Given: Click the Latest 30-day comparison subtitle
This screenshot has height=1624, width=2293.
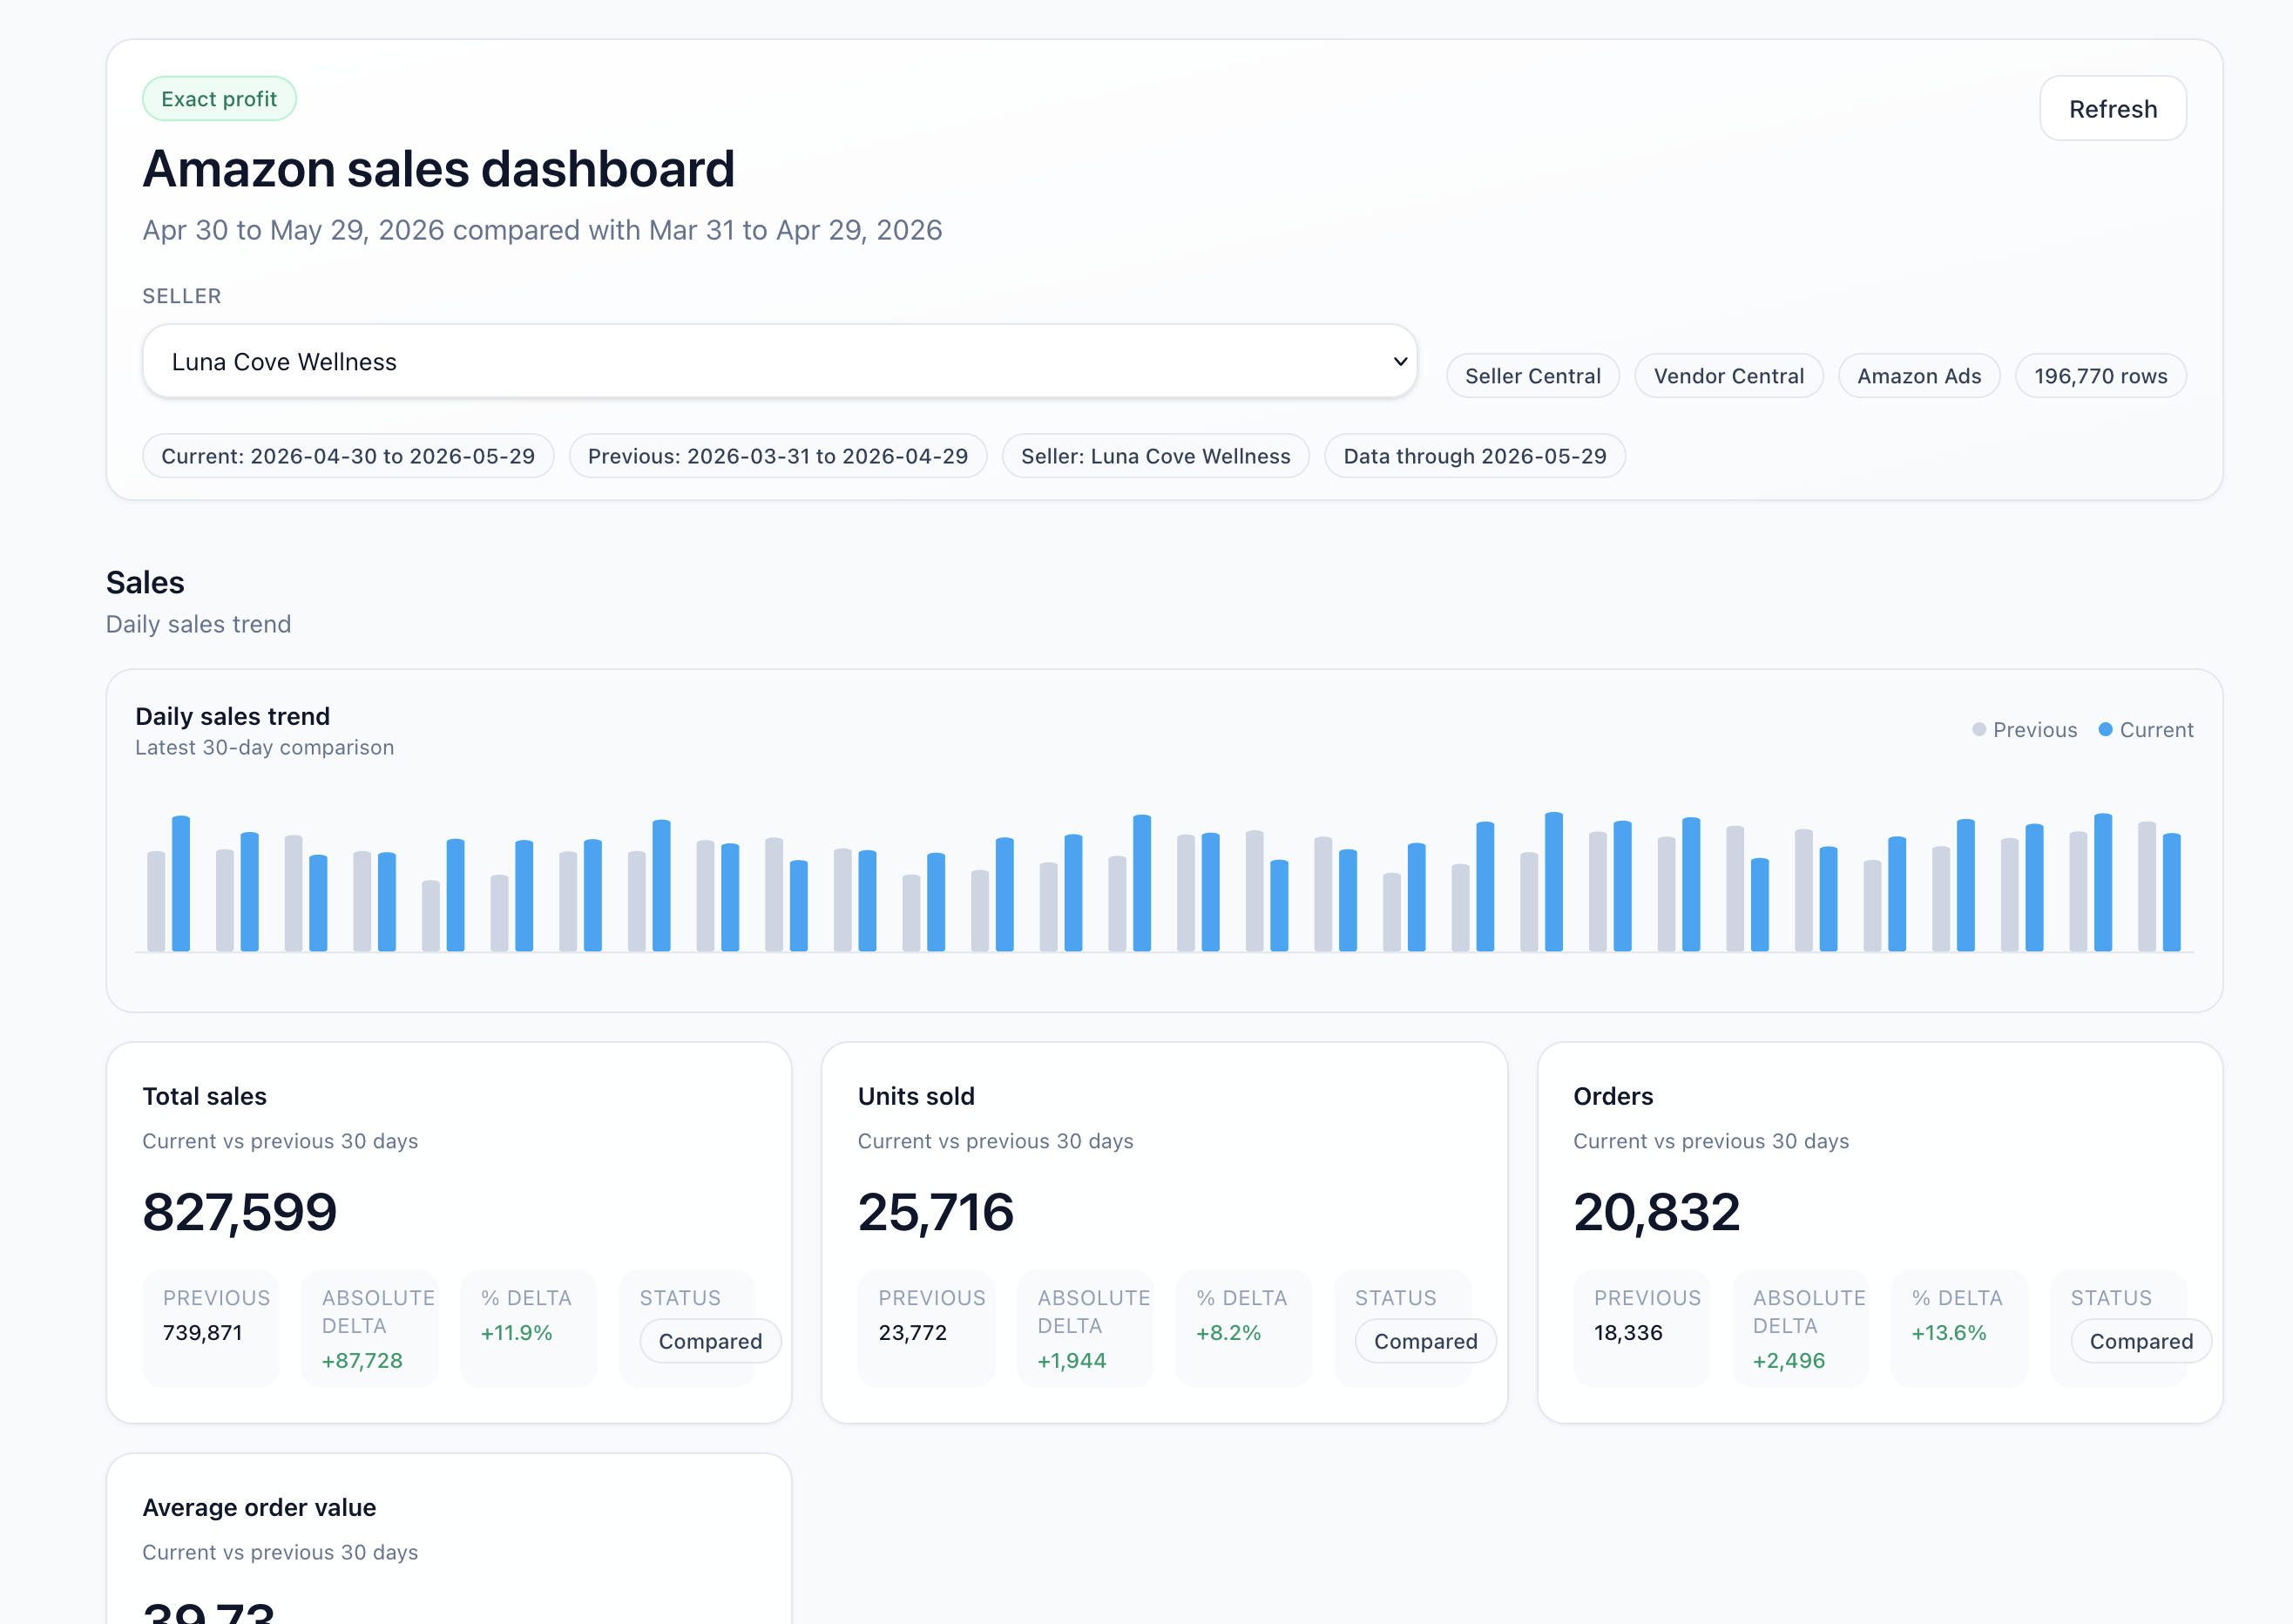Looking at the screenshot, I should (x=264, y=747).
